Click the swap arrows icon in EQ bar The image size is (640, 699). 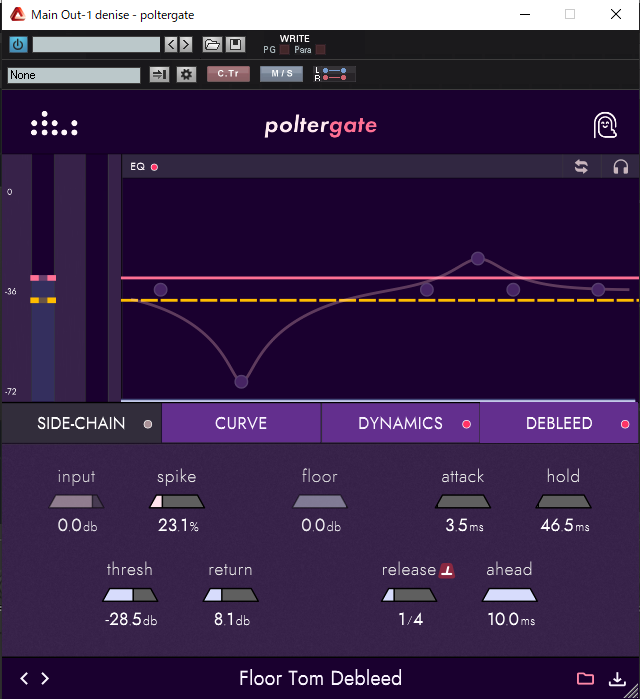click(x=581, y=167)
